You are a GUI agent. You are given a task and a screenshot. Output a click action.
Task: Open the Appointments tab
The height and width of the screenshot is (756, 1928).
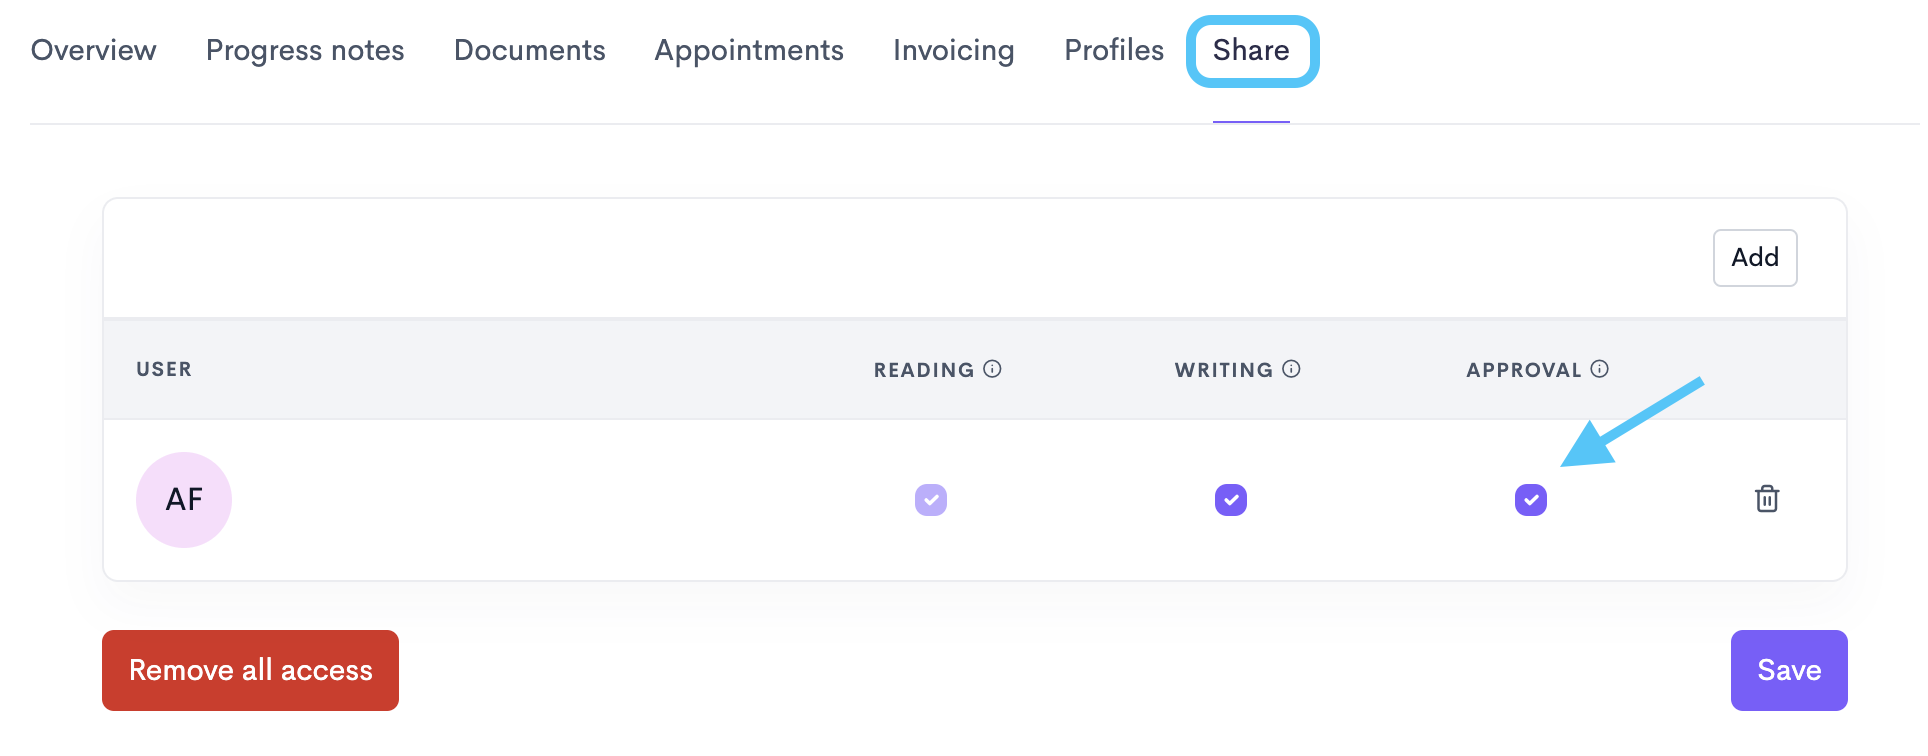click(749, 50)
